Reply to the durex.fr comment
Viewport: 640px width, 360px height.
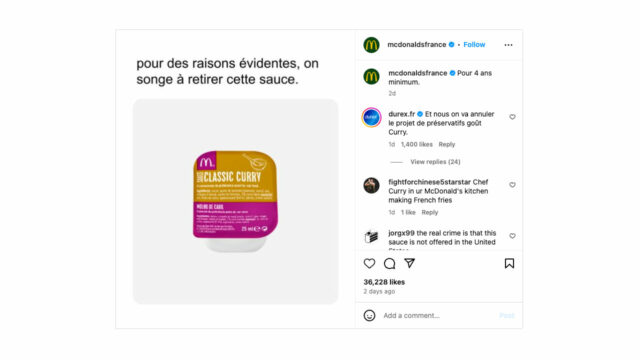click(x=447, y=144)
